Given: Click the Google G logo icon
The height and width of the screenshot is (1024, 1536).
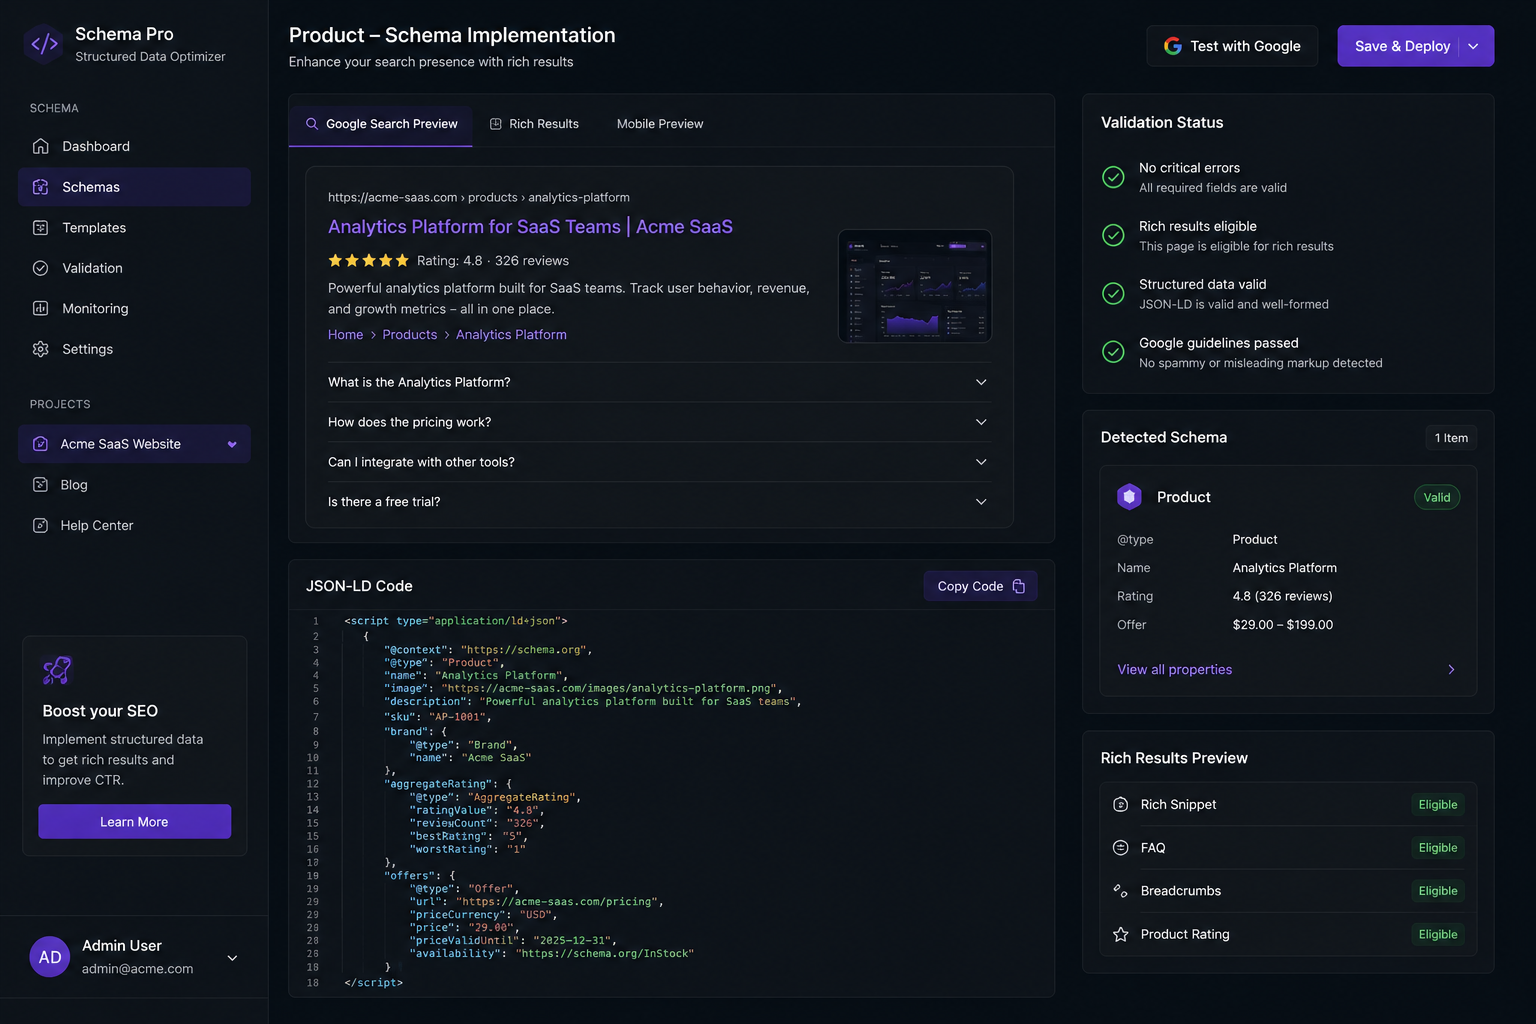Looking at the screenshot, I should pyautogui.click(x=1173, y=46).
